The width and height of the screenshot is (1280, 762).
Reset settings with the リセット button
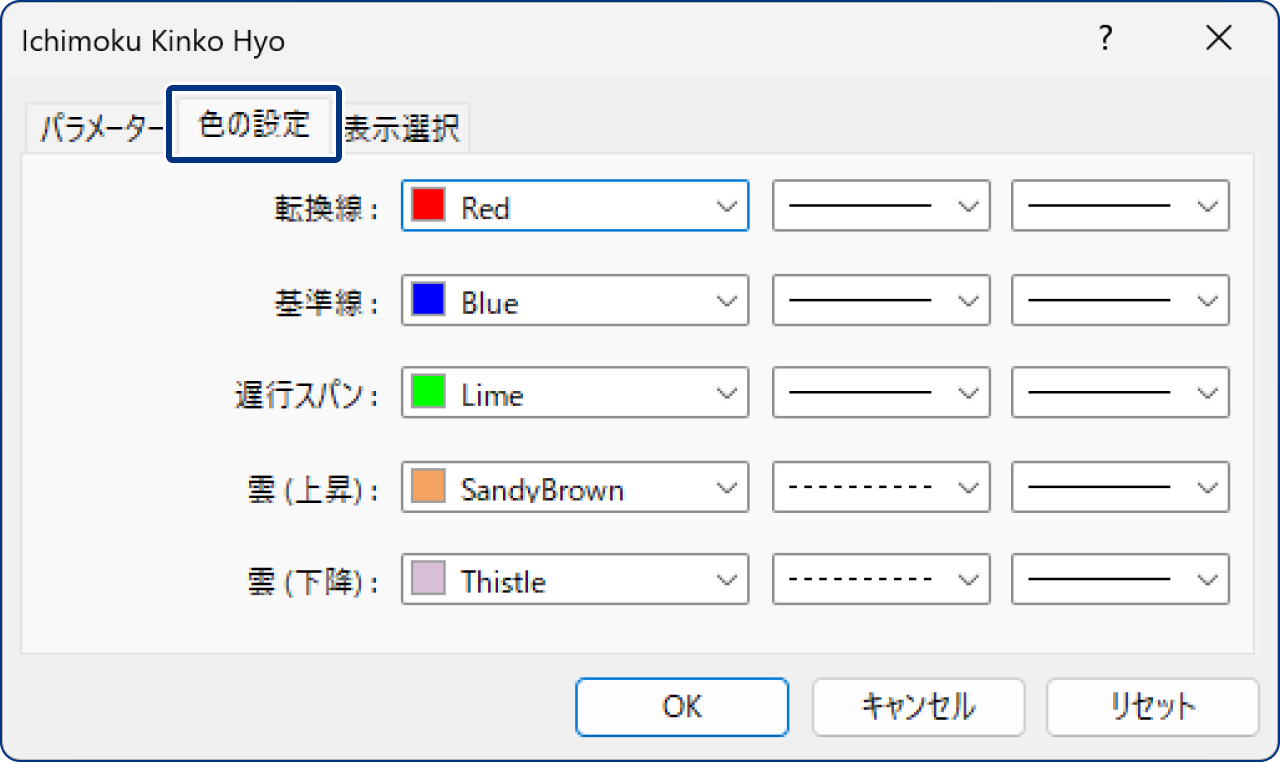click(1152, 706)
